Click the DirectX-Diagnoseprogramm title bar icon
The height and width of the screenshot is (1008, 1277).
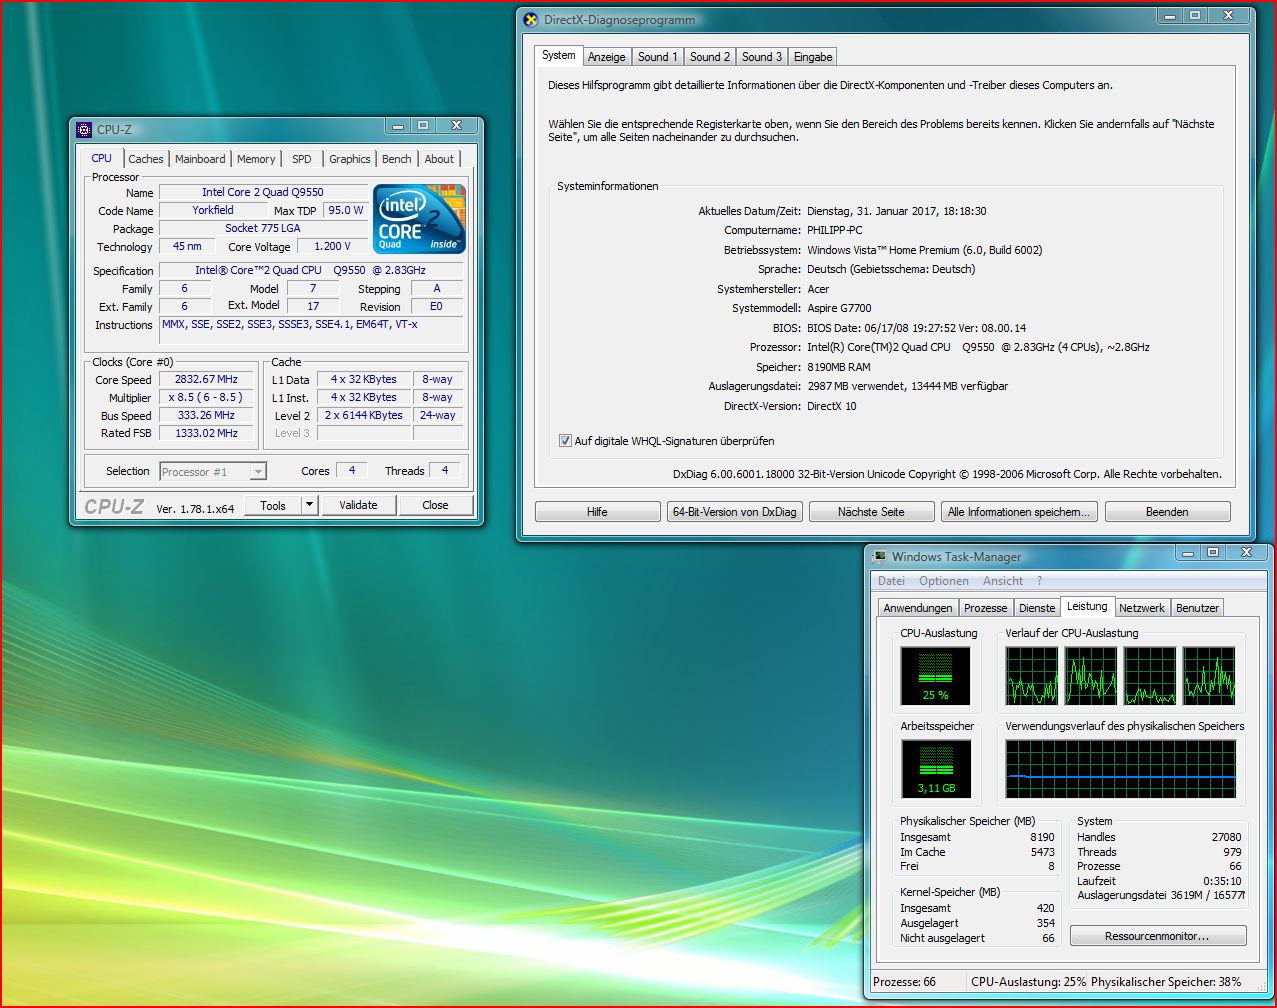531,19
